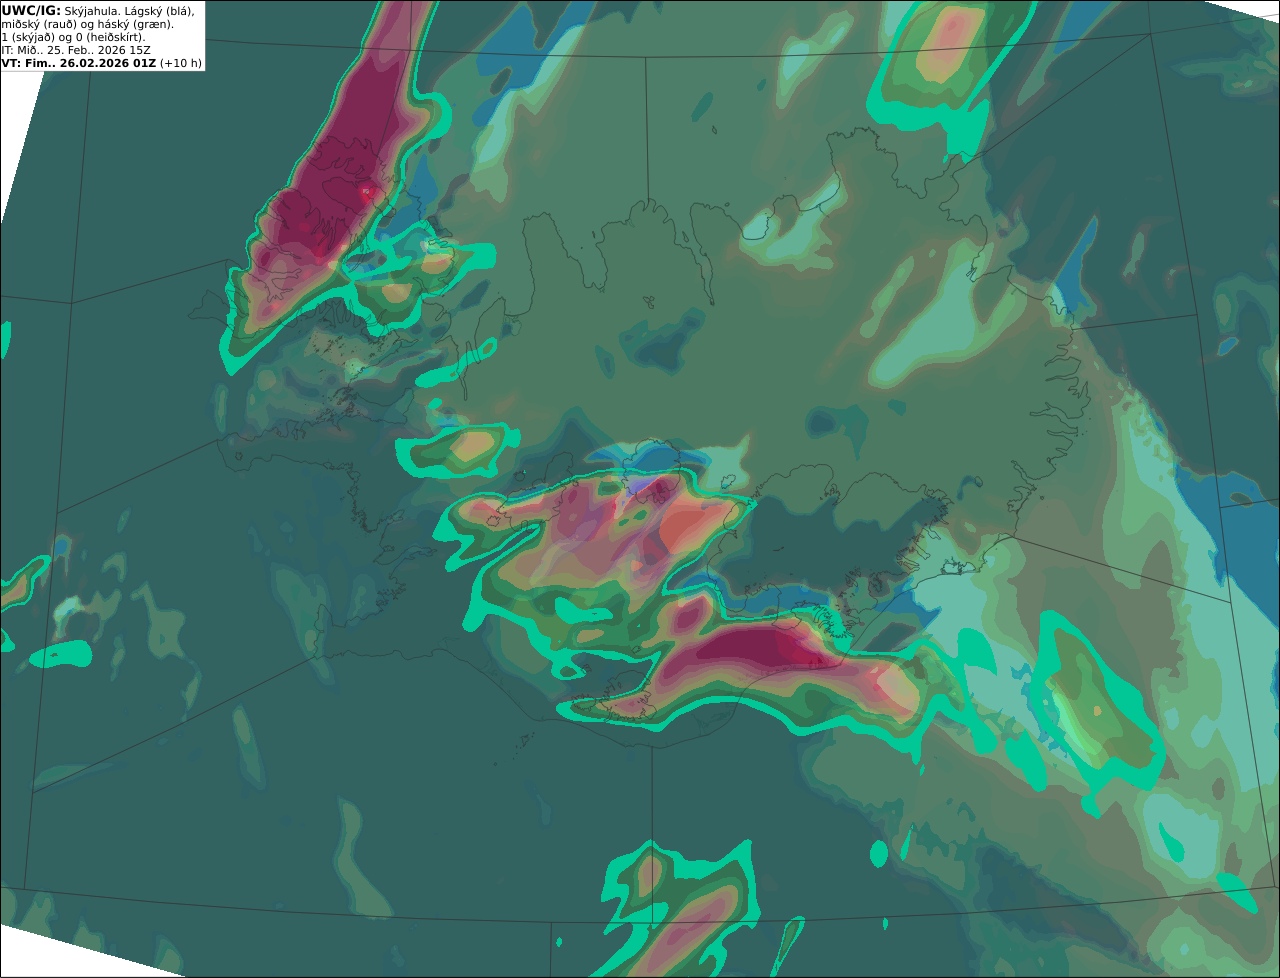Click the "UWC/IG:" bold title label
Viewport: 1280px width, 978px height.
(31, 11)
